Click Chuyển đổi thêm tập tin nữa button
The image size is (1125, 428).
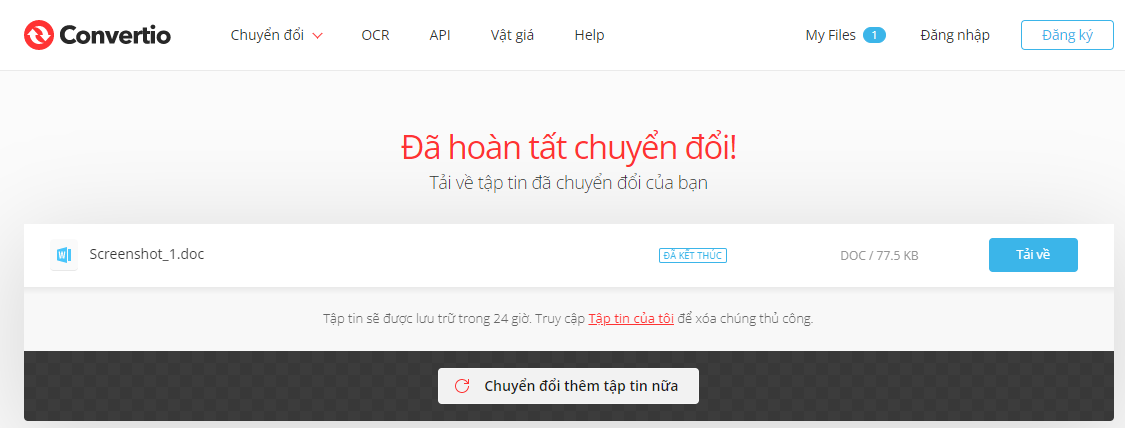568,386
